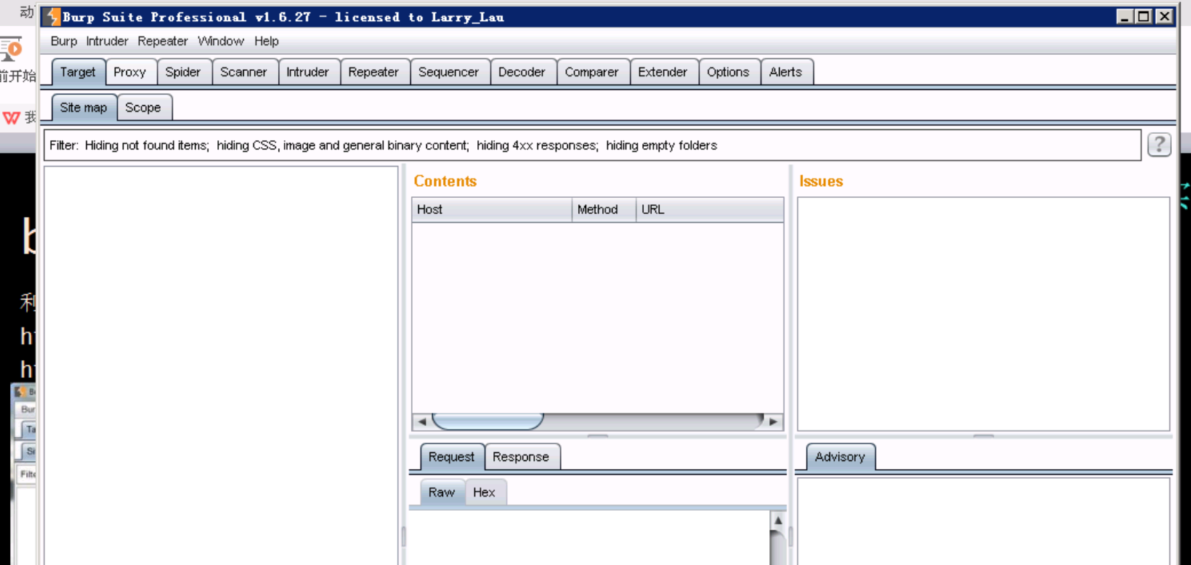This screenshot has height=565, width=1191.
Task: Switch to the Intruder tool tab
Action: 308,72
